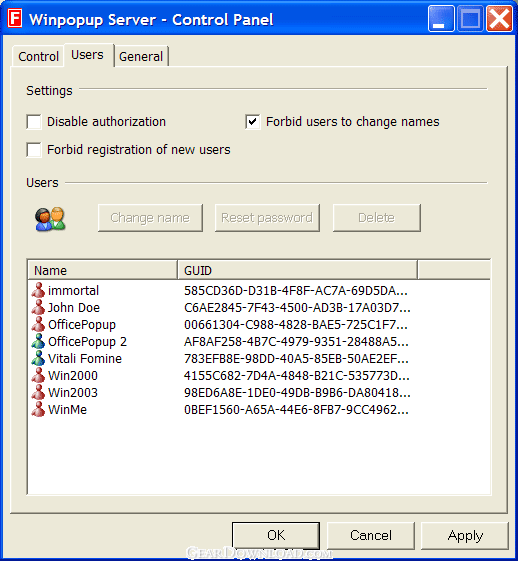Click GUID starting with C6AE2845

click(297, 308)
